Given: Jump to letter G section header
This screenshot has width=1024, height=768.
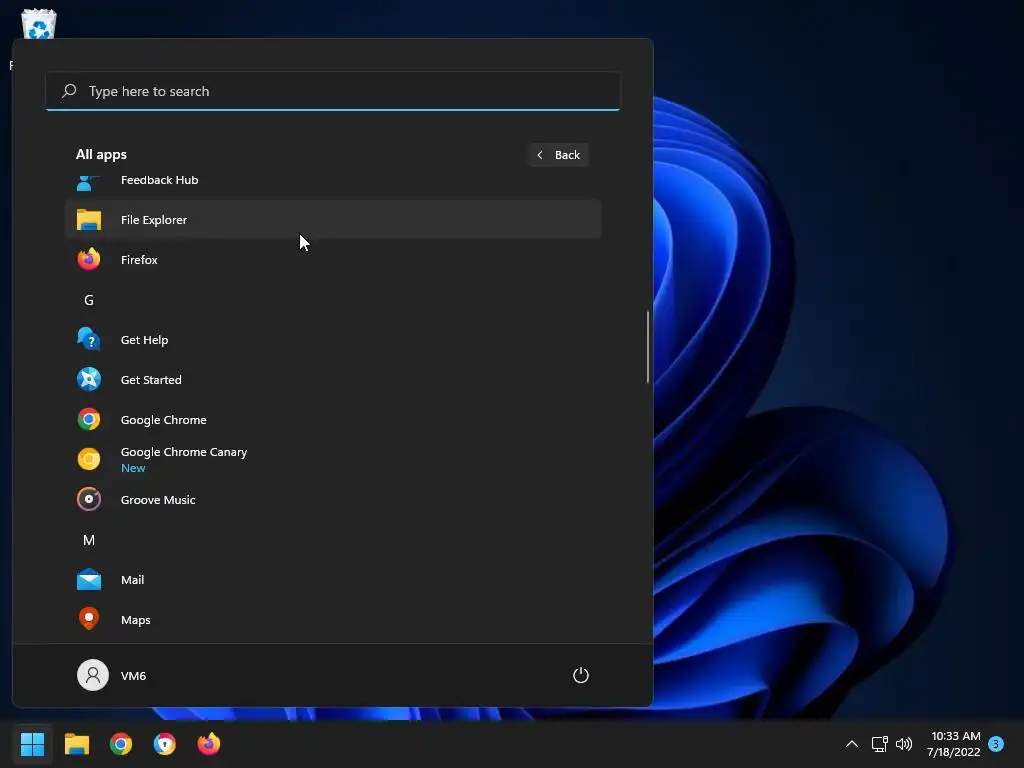Looking at the screenshot, I should click(89, 300).
